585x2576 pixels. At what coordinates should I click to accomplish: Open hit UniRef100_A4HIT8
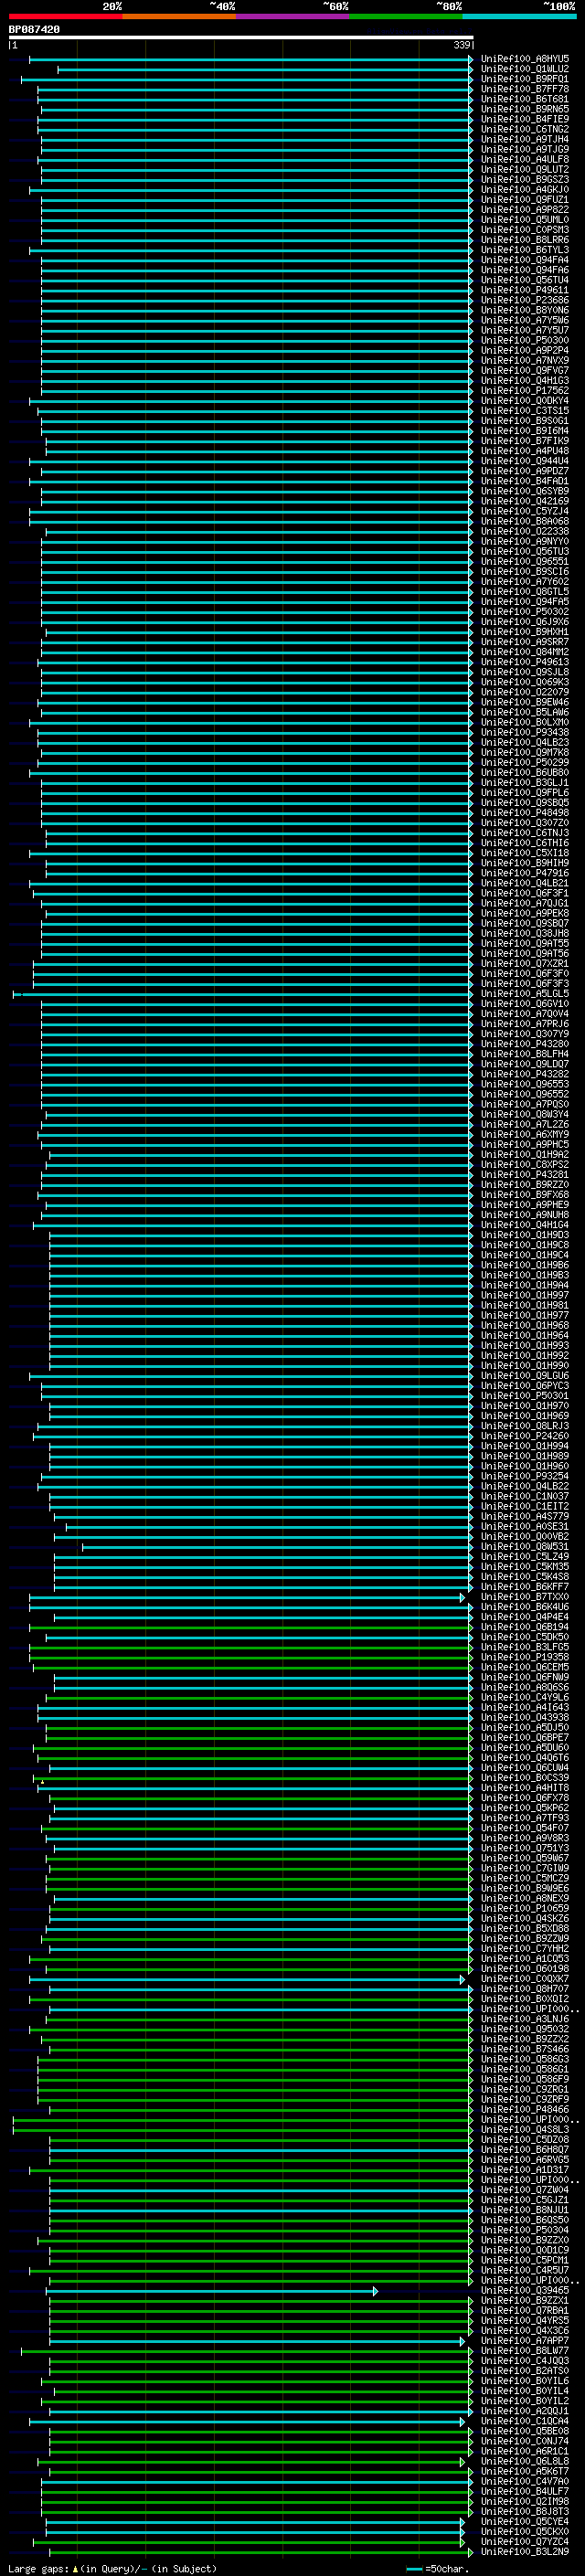525,1788
